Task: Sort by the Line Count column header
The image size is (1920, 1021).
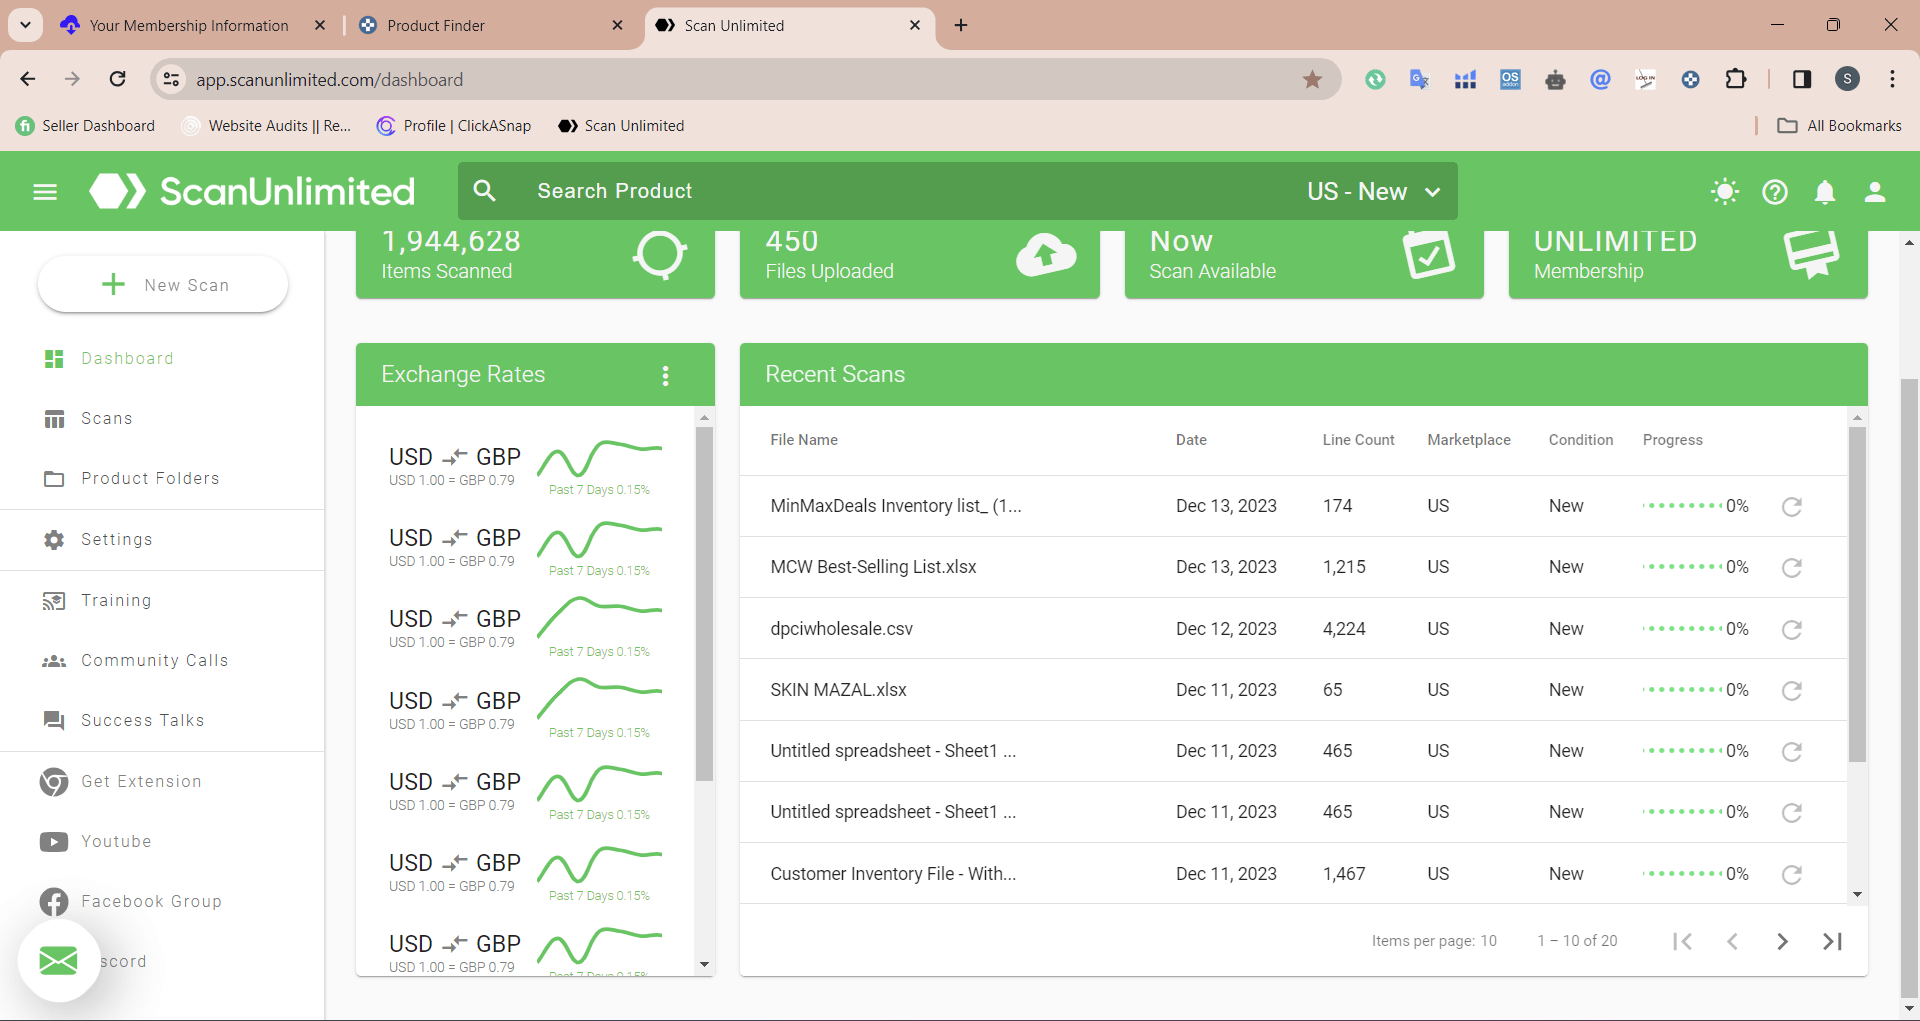Action: (x=1358, y=440)
